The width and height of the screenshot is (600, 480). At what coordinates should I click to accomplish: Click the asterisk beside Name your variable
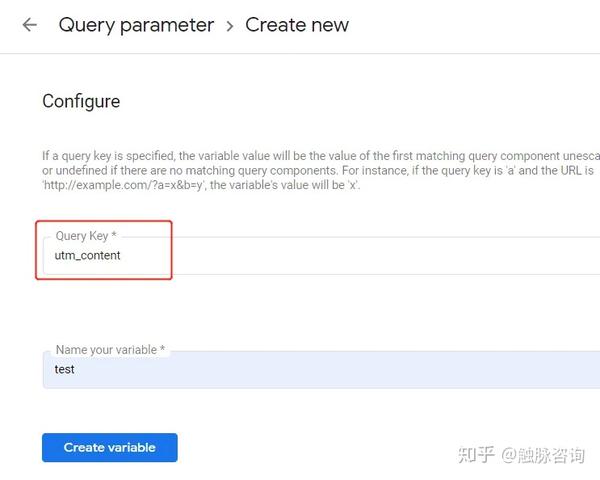162,348
